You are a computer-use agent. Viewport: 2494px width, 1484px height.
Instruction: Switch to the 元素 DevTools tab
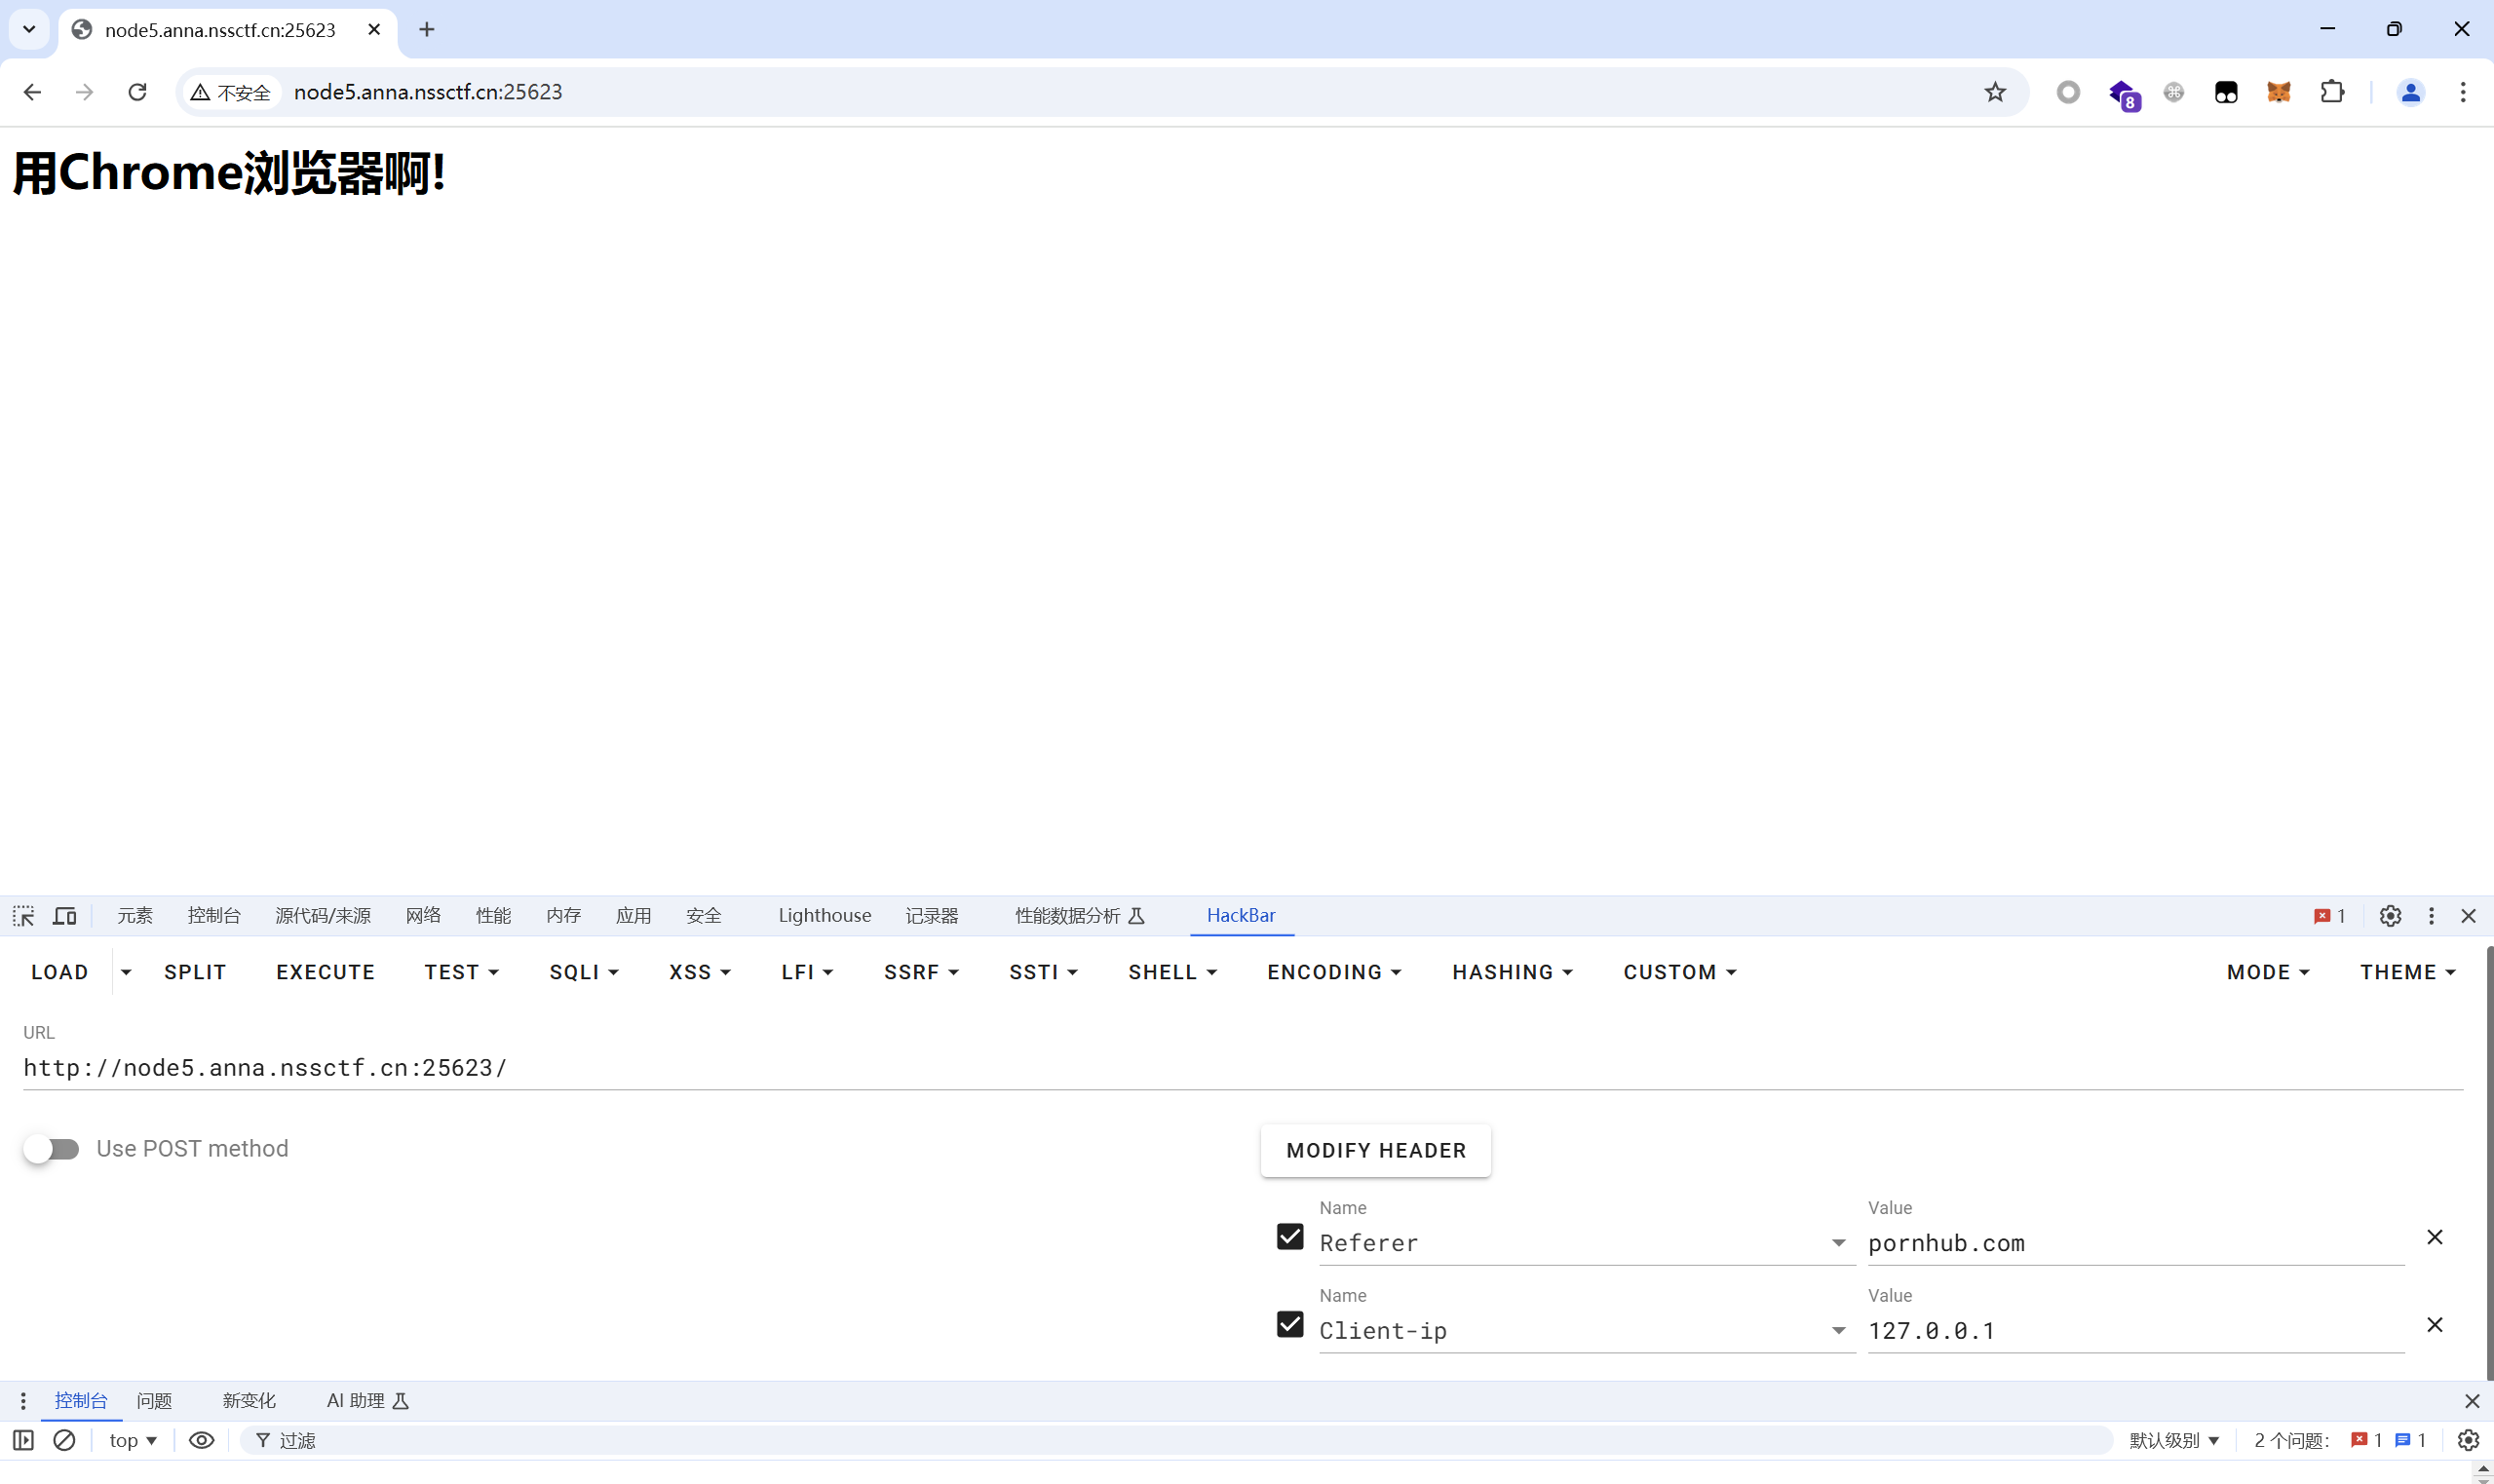point(135,915)
